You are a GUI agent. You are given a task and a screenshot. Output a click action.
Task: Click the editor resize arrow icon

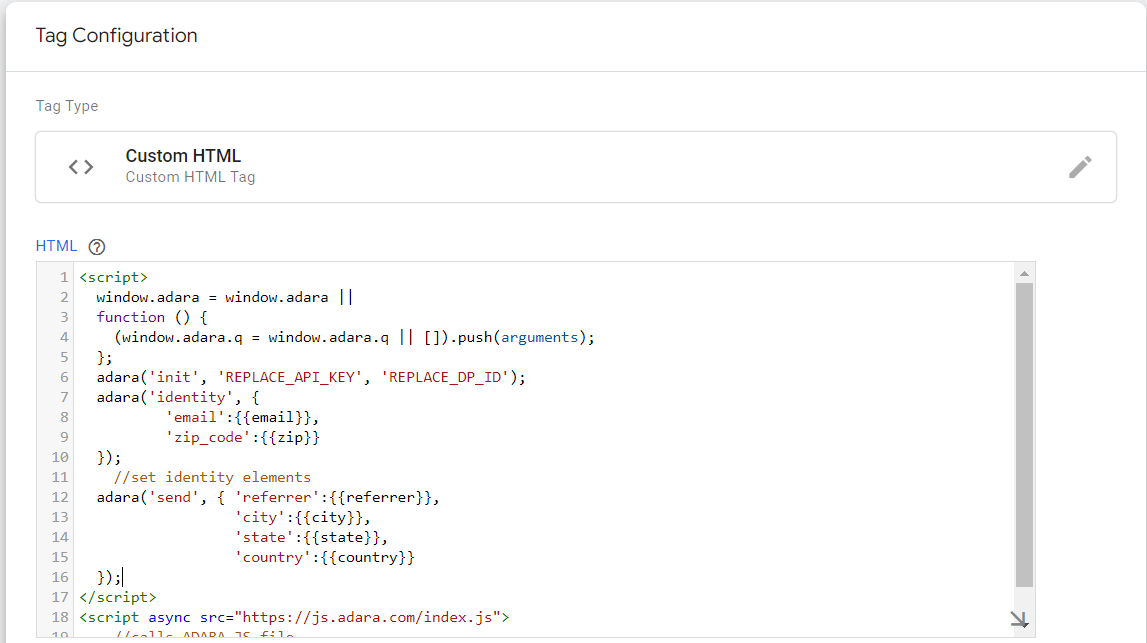(x=1019, y=620)
